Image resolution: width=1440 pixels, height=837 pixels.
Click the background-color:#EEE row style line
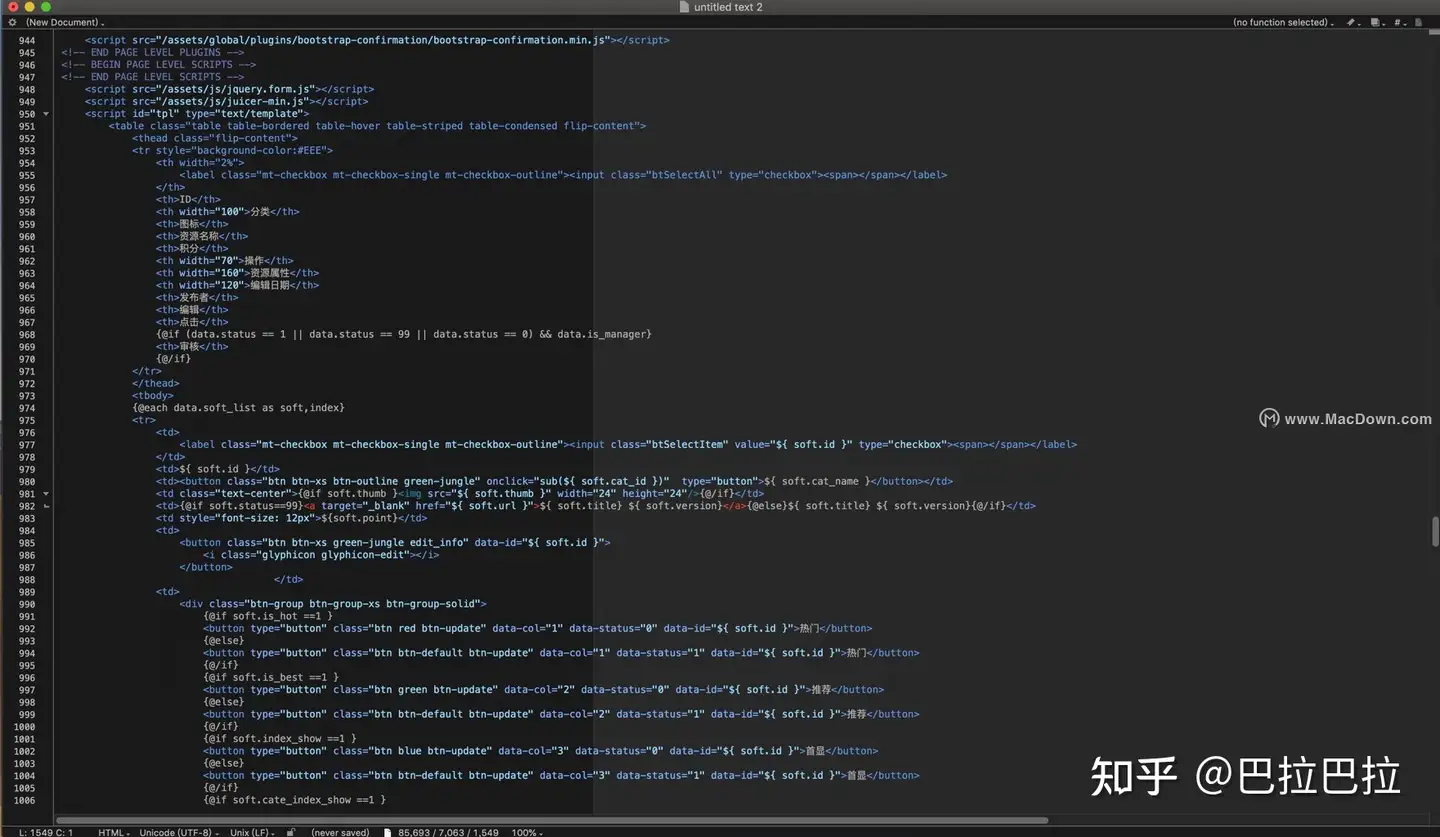(x=232, y=151)
